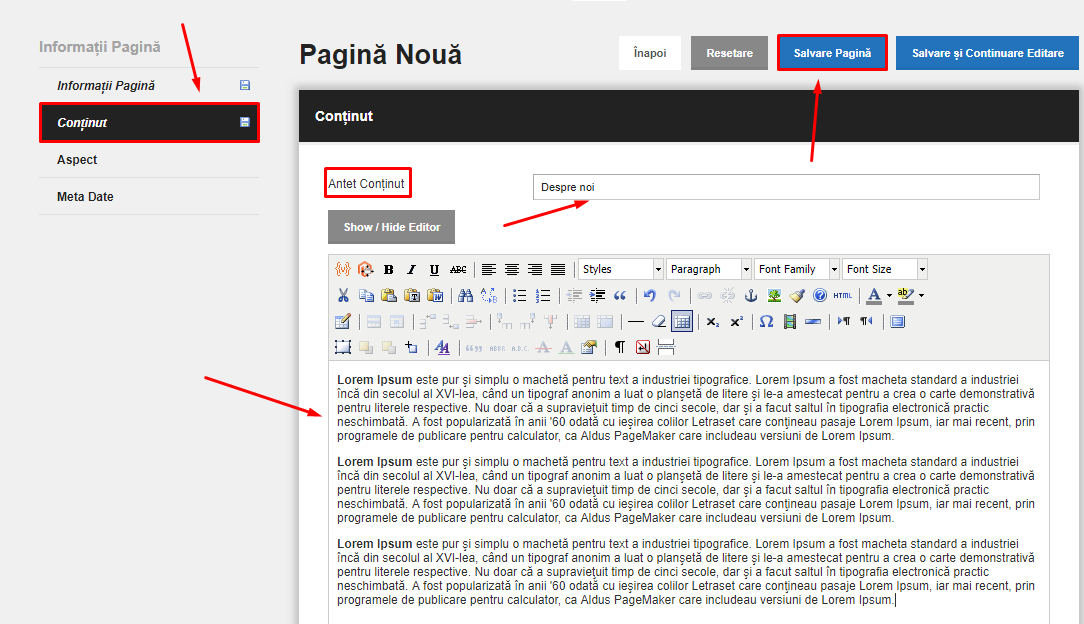Viewport: 1084px width, 624px height.
Task: Open the HTML source editor
Action: (843, 296)
